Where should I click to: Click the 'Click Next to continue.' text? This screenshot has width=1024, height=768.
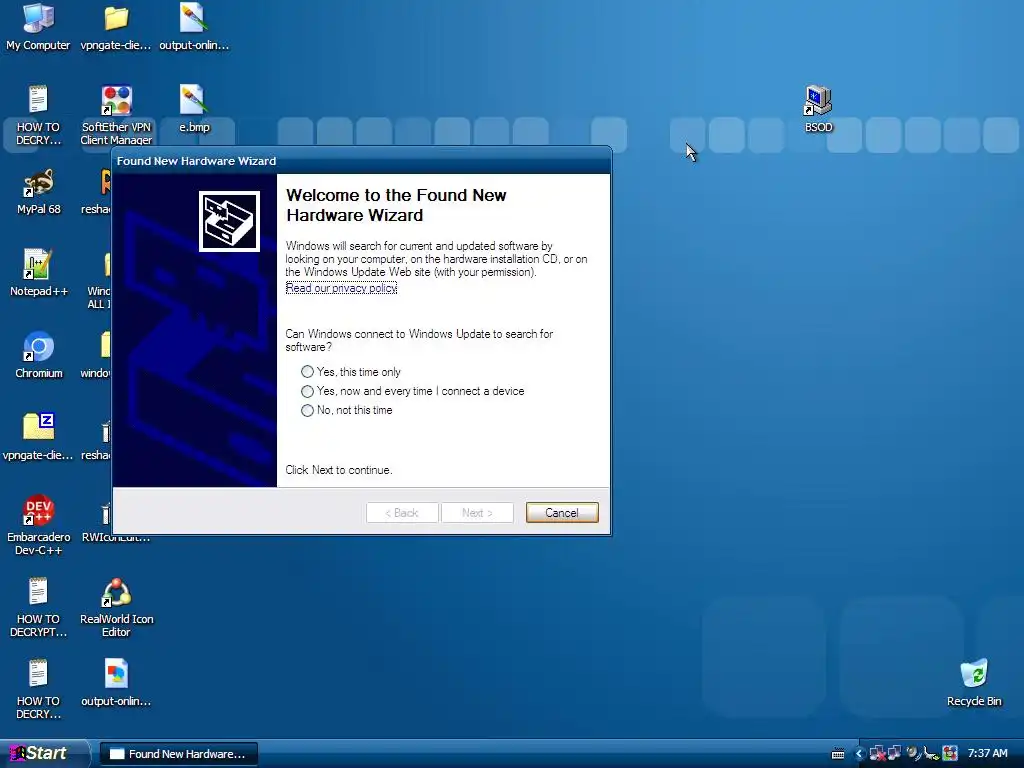pyautogui.click(x=339, y=470)
